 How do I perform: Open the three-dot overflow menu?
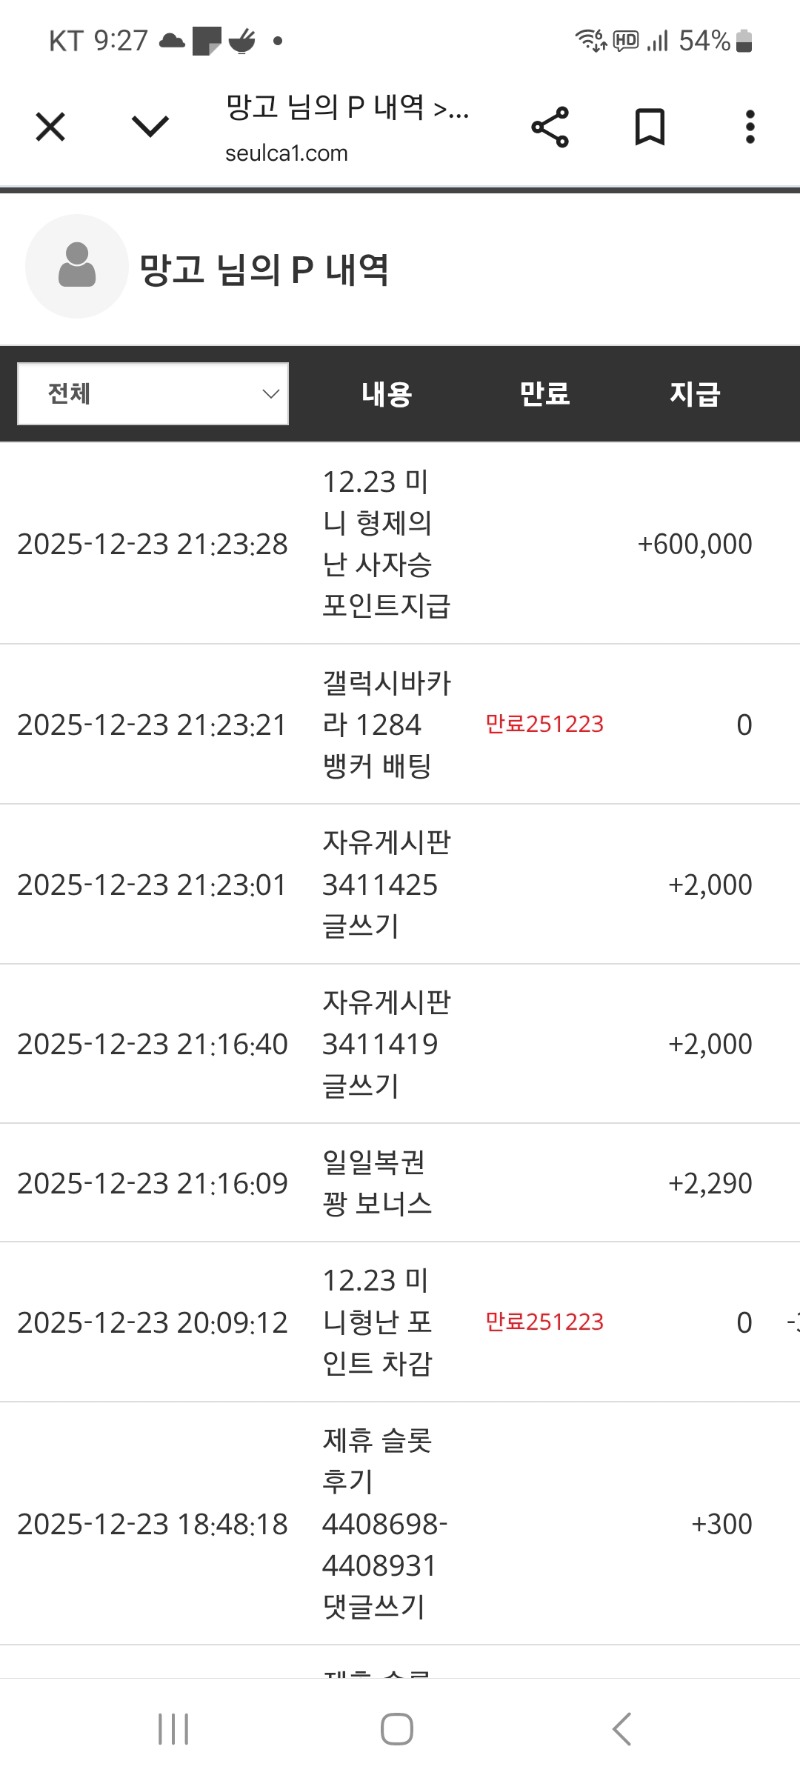[x=750, y=127]
